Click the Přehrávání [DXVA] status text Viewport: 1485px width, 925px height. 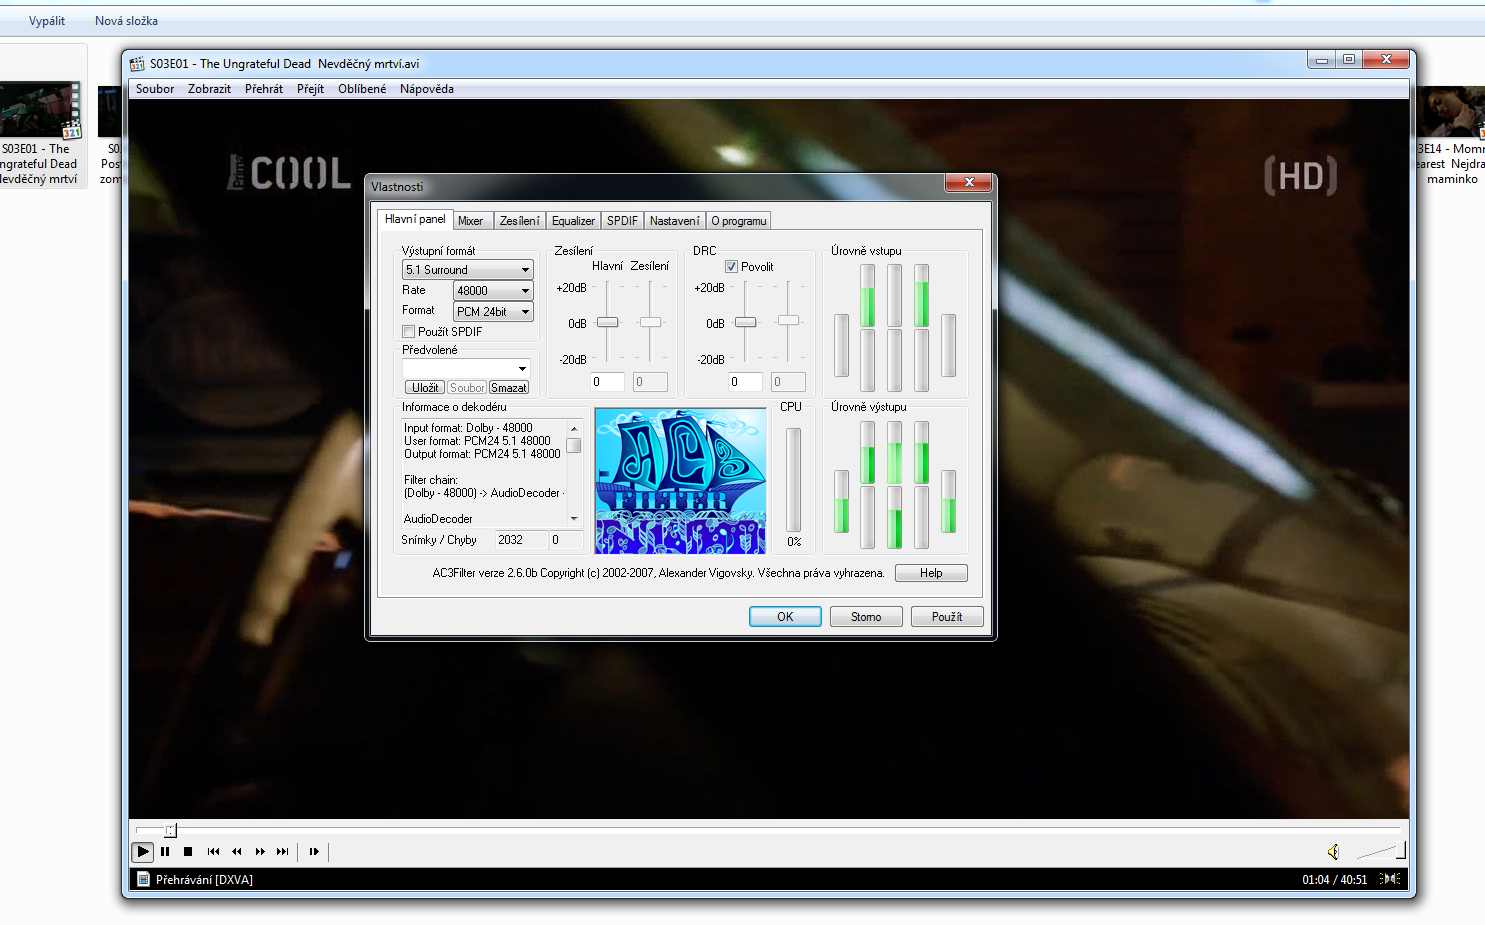[x=204, y=880]
